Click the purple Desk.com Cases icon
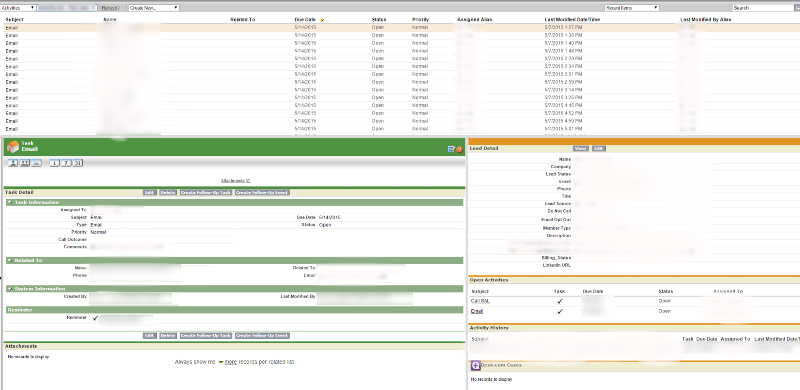Viewport: 800px width, 390px height. pyautogui.click(x=475, y=365)
